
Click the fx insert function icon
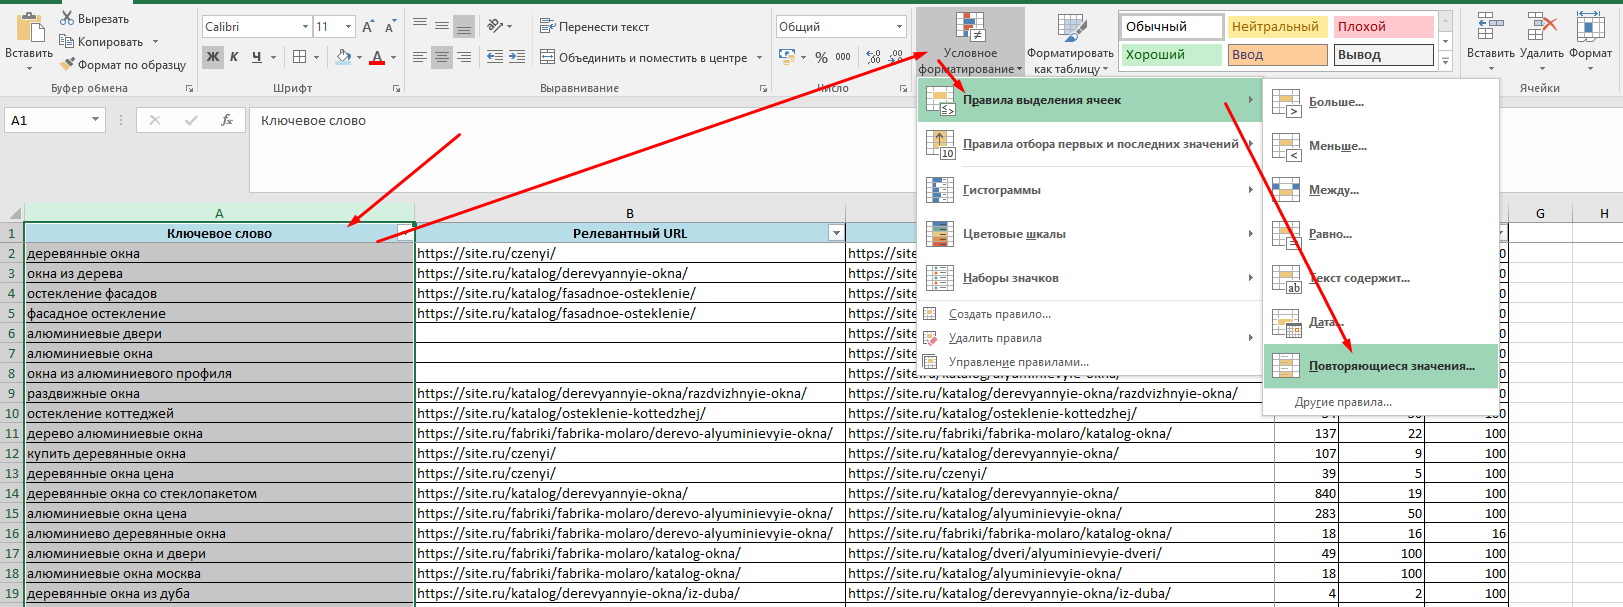click(227, 120)
